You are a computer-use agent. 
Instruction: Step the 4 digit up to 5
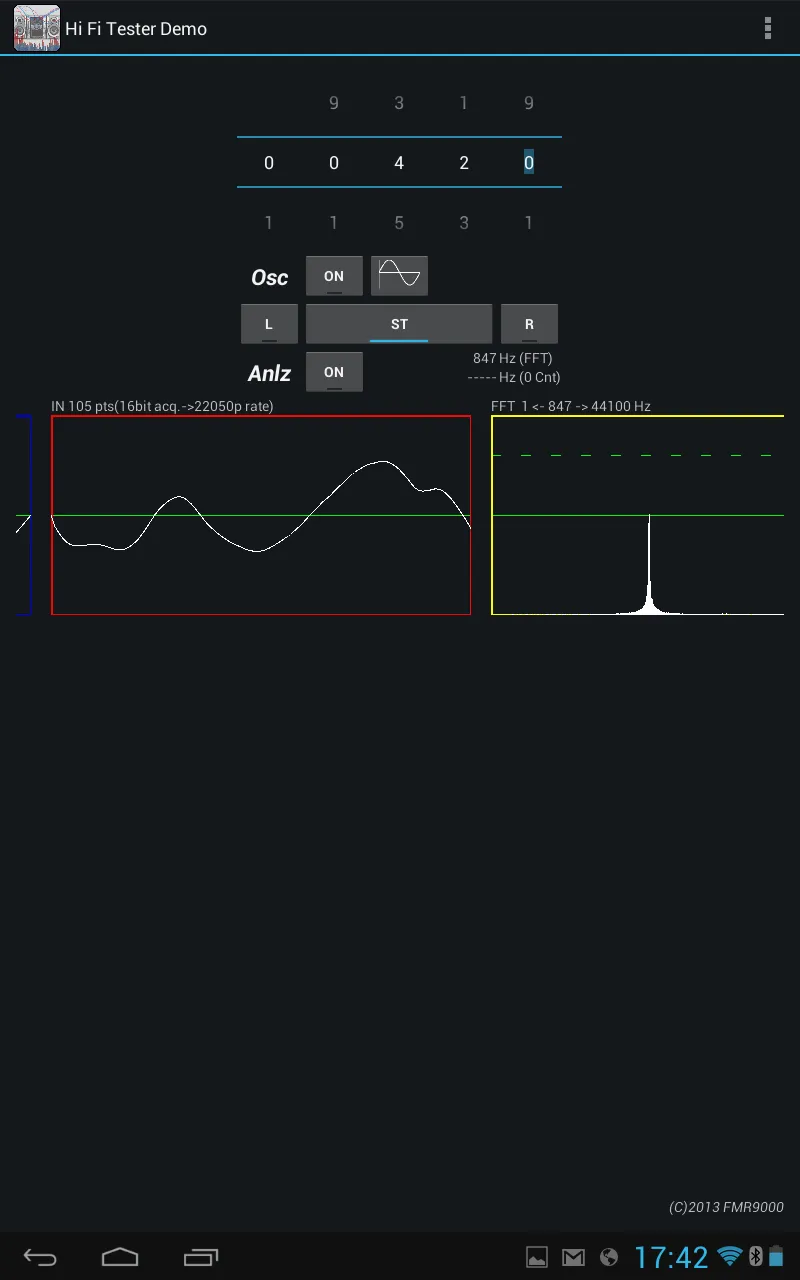point(399,222)
